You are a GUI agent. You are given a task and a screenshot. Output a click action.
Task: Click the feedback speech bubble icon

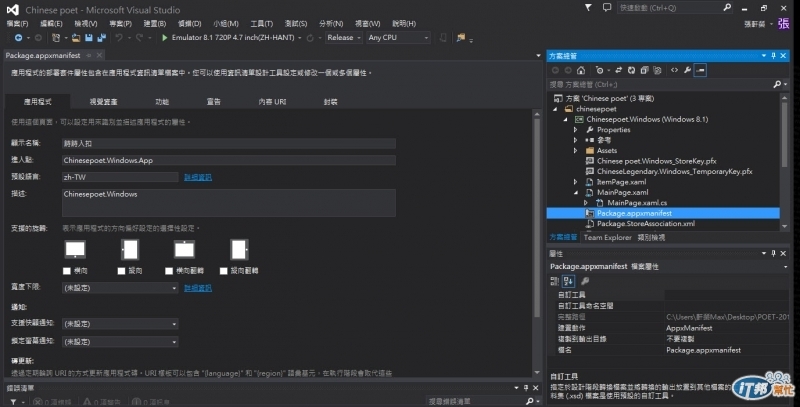coord(607,8)
